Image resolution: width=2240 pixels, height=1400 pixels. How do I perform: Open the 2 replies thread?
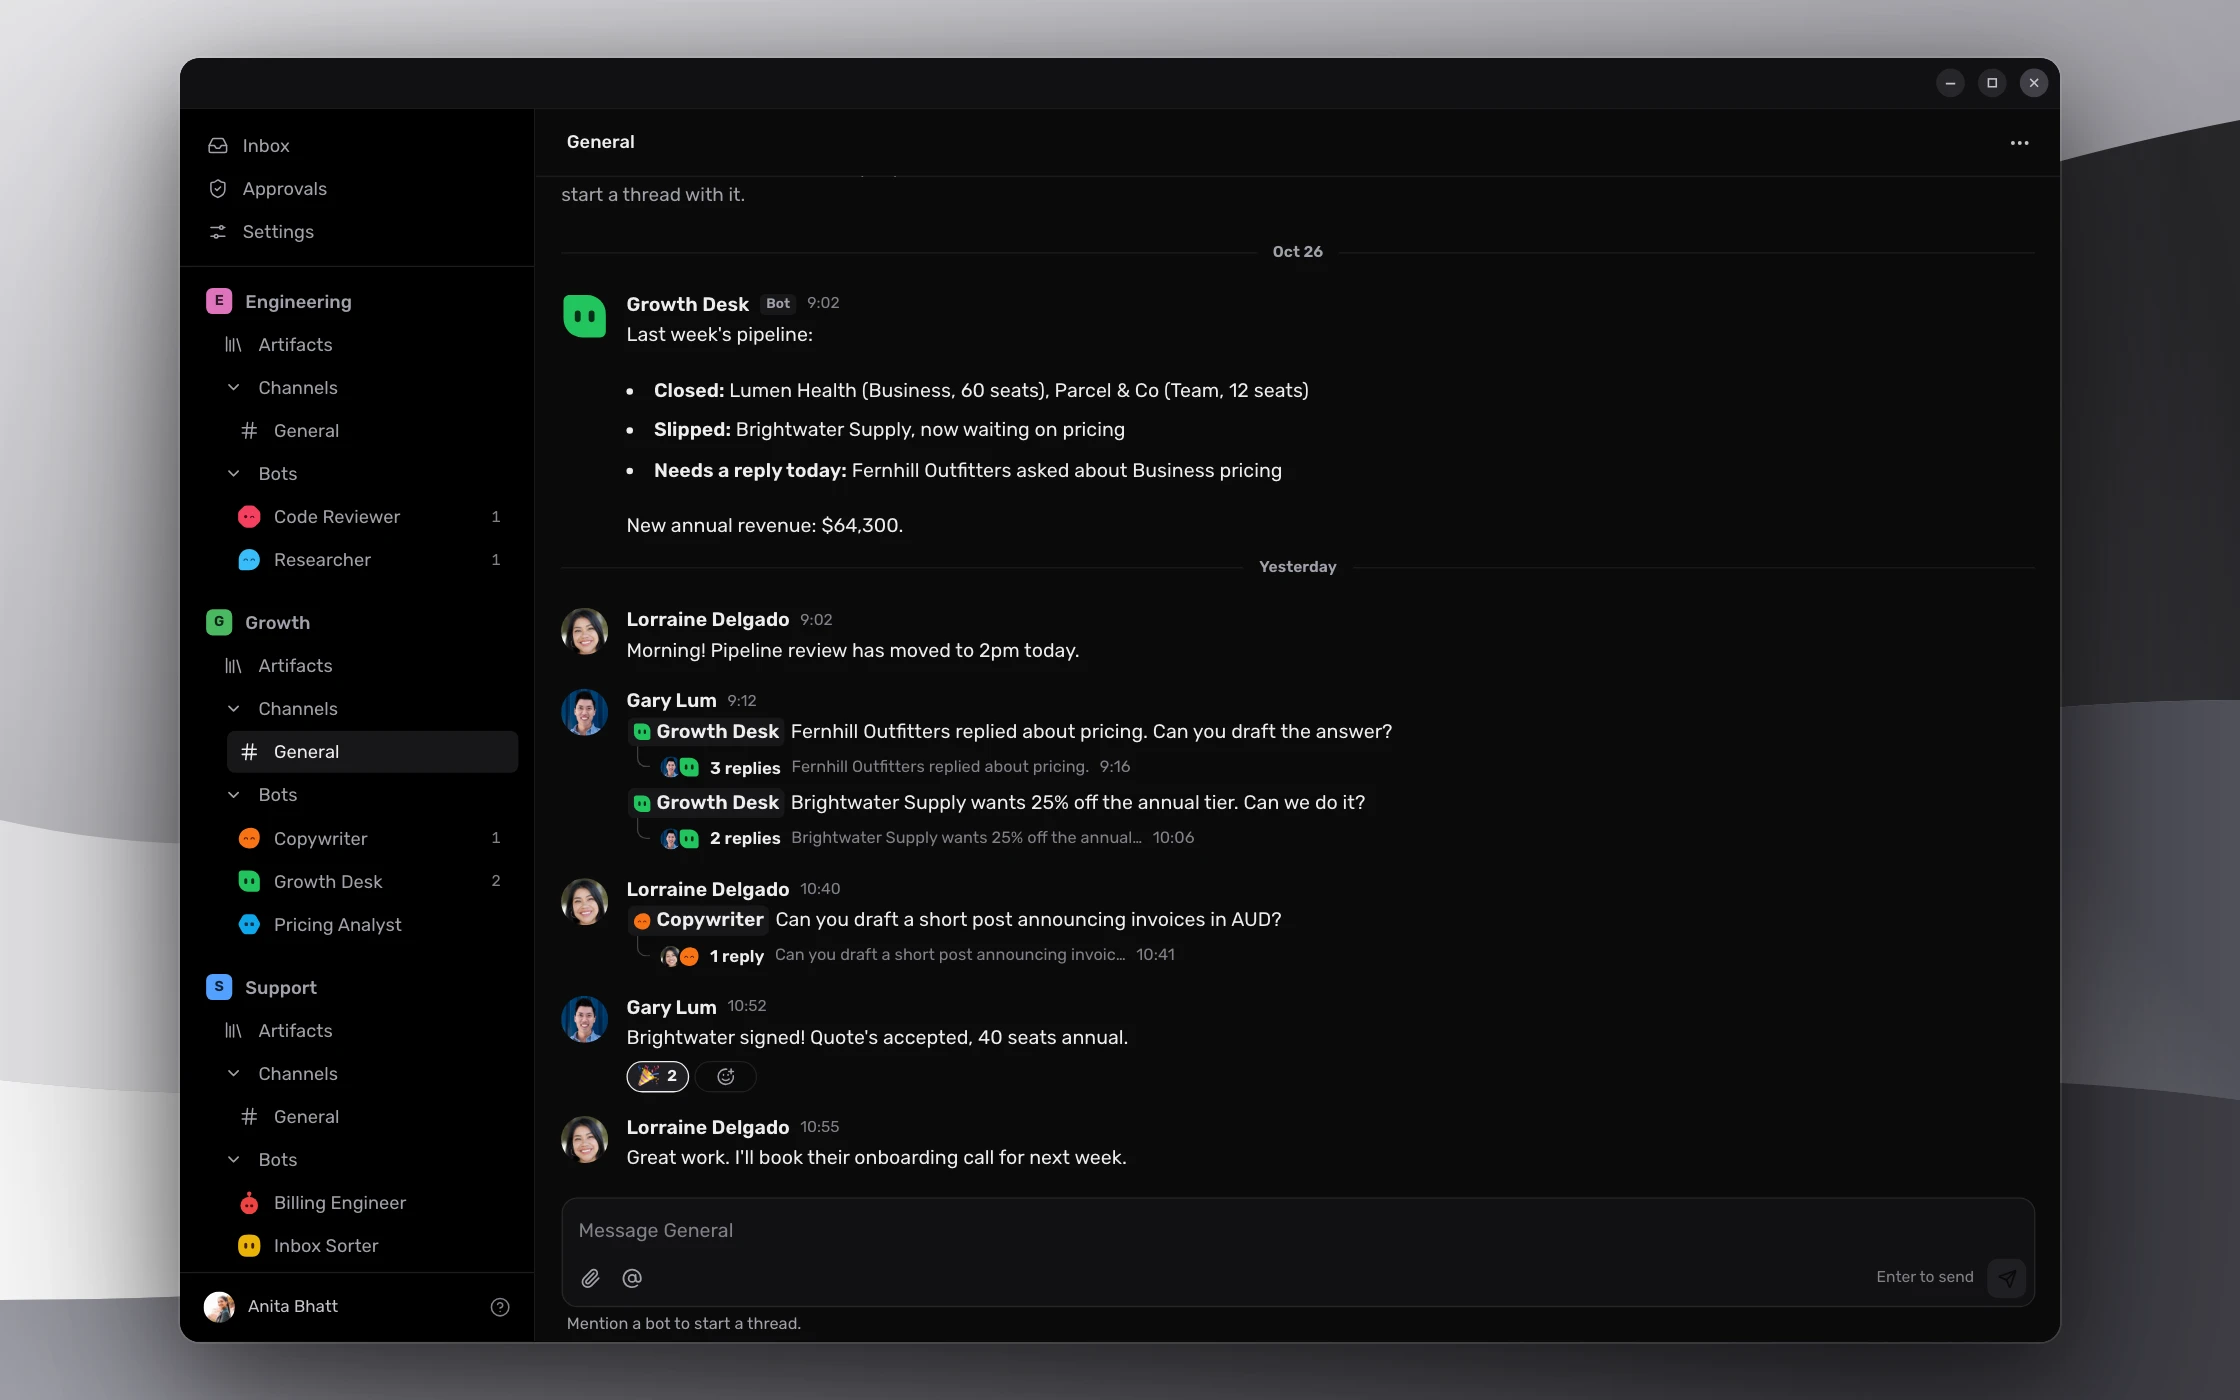[744, 838]
